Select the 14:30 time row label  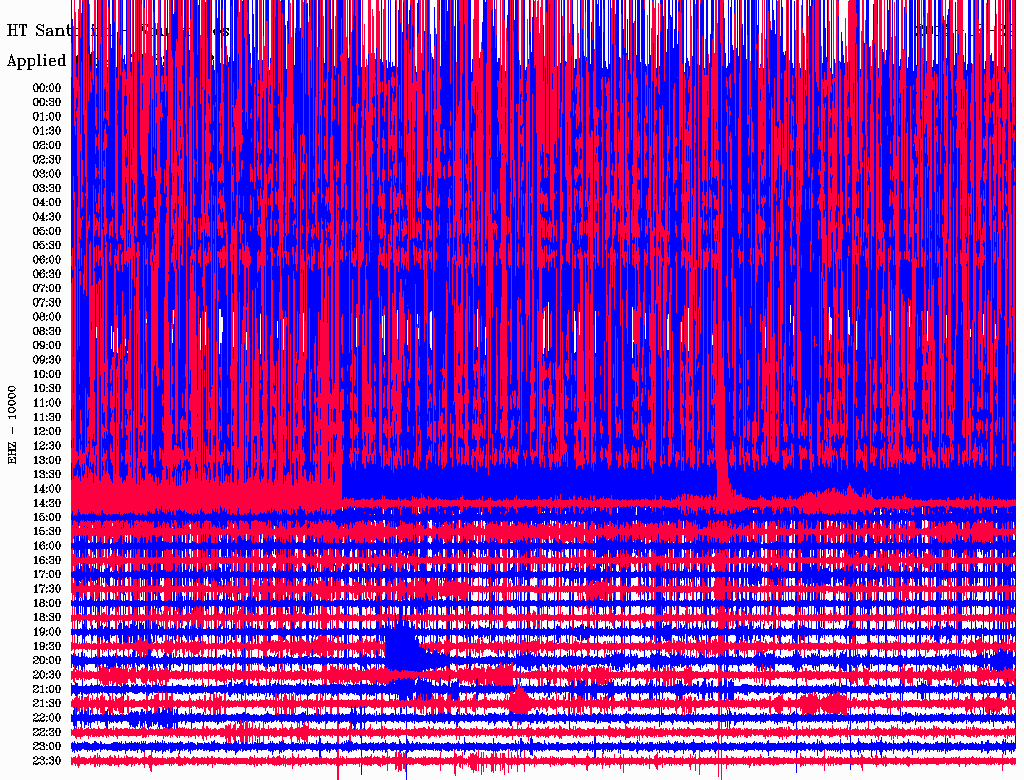coord(47,504)
